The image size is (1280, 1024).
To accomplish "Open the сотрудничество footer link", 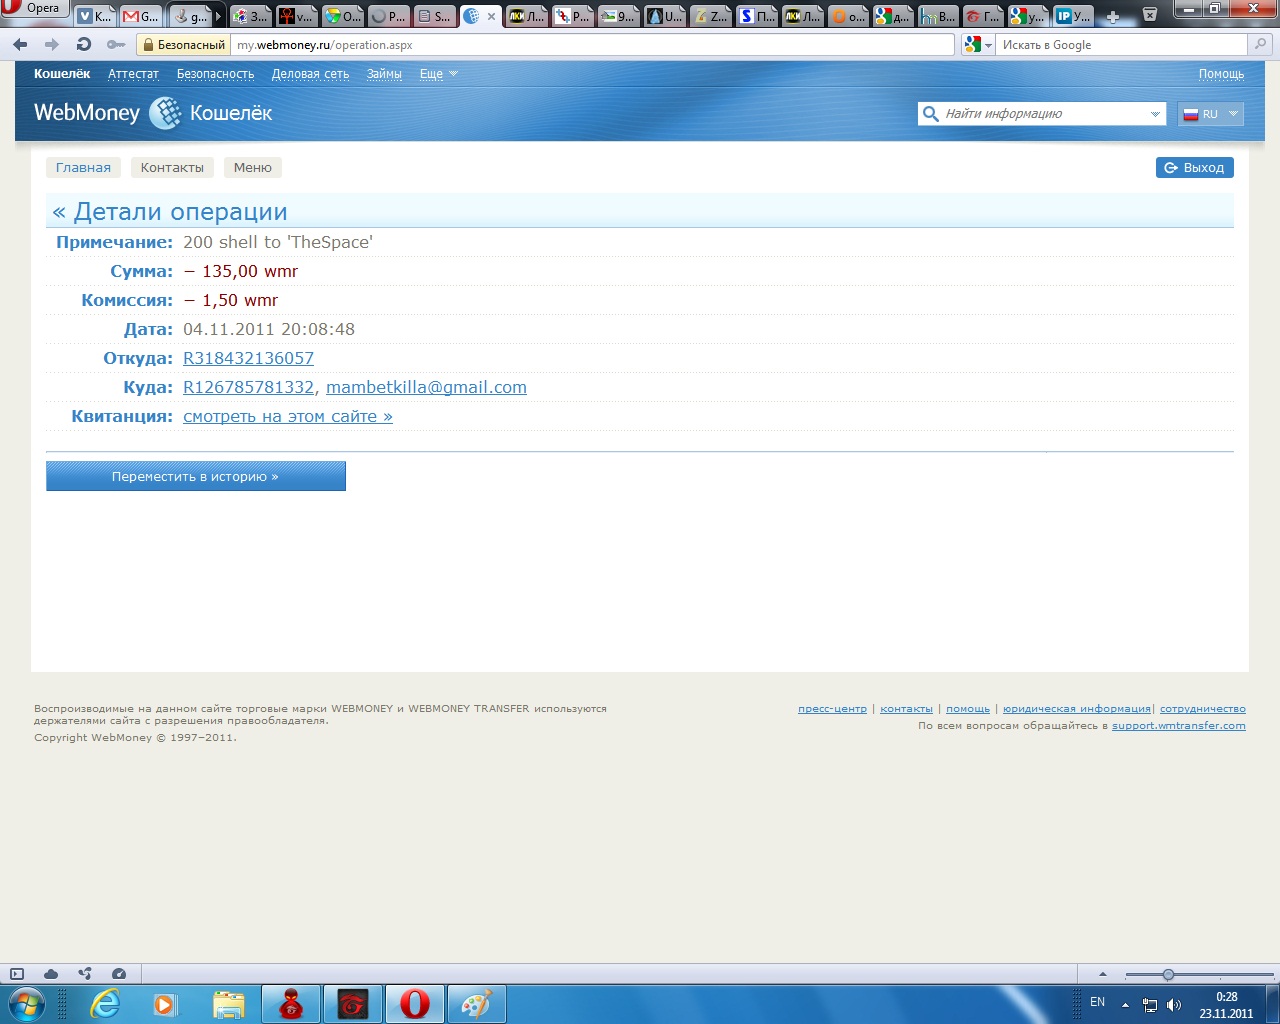I will [1203, 709].
